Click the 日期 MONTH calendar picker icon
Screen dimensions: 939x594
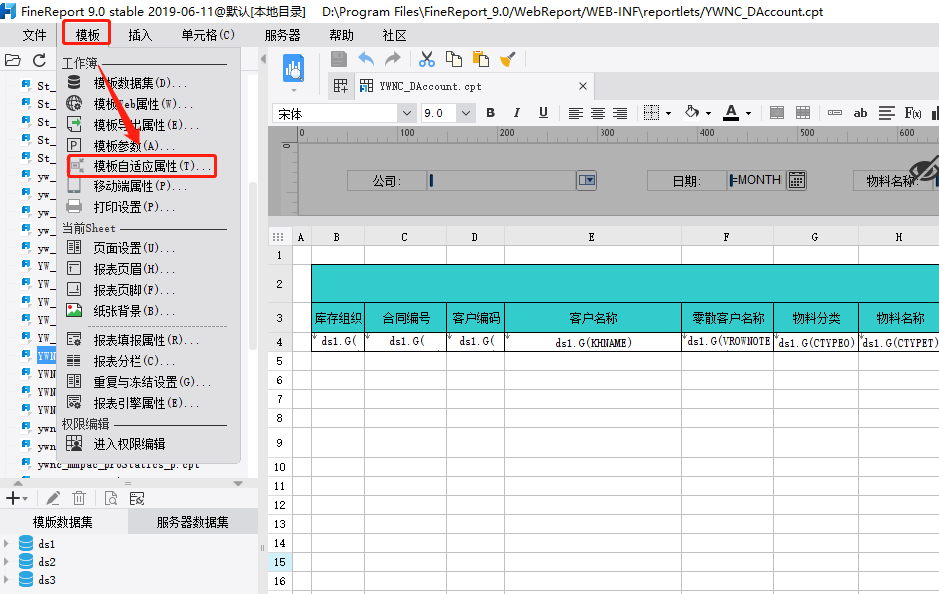tap(796, 179)
